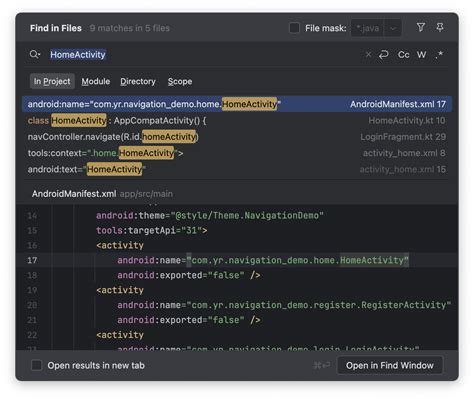The height and width of the screenshot is (399, 474).
Task: Select the Scope tab
Action: 180,81
